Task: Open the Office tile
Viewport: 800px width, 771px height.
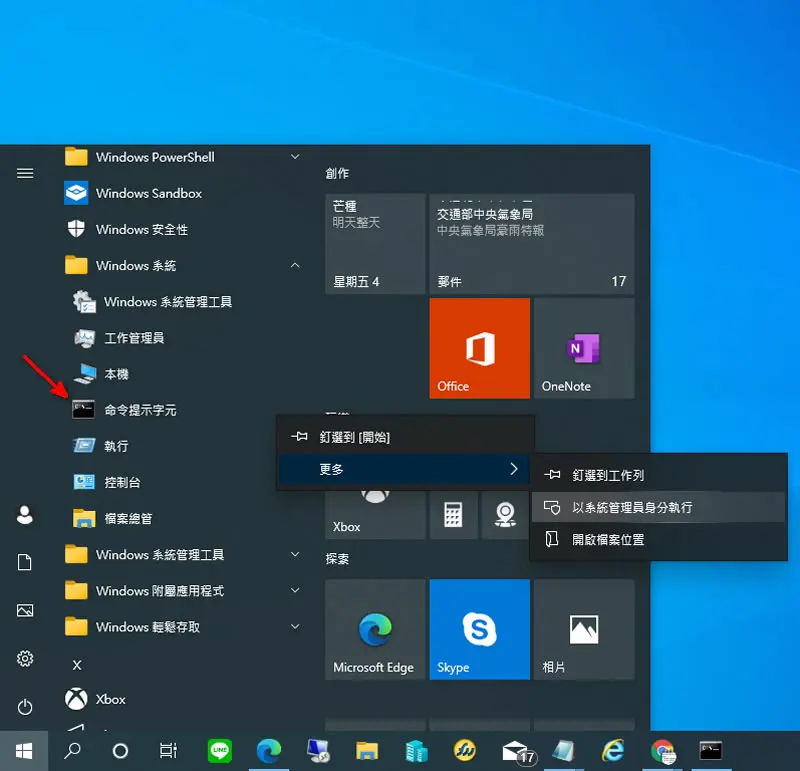Action: 479,348
